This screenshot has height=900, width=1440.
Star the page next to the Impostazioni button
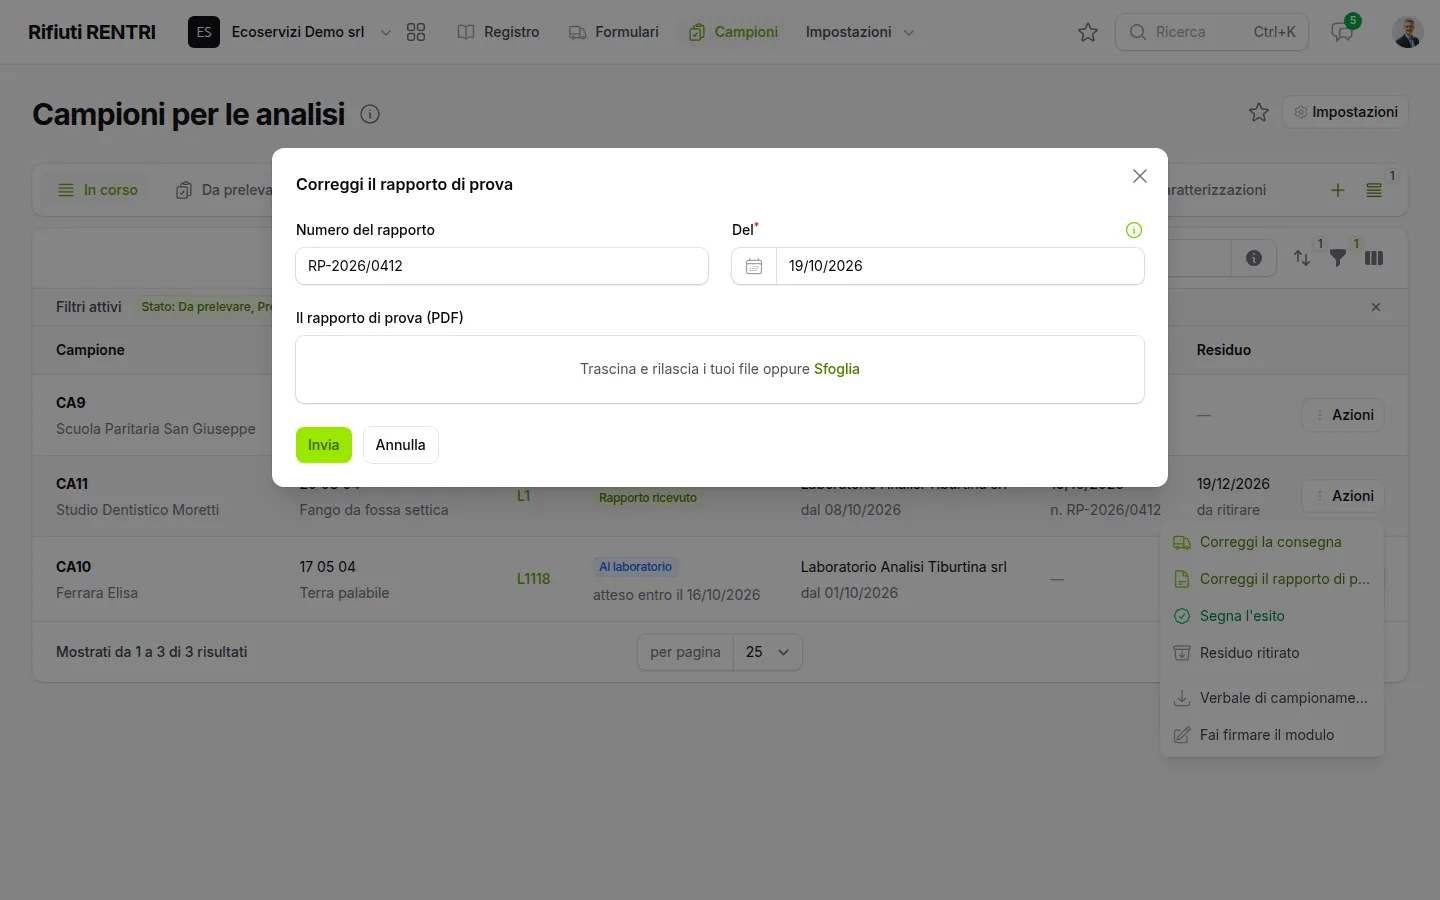coord(1259,112)
